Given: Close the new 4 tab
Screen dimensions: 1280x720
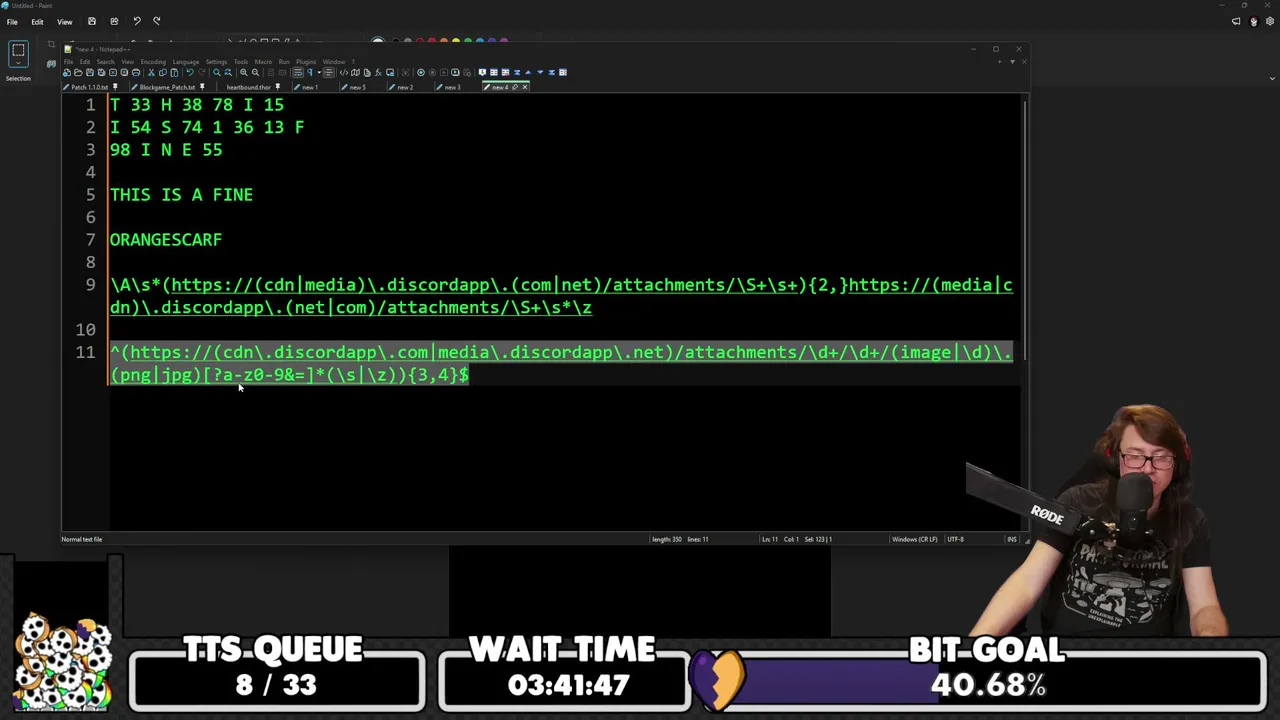Looking at the screenshot, I should [525, 87].
